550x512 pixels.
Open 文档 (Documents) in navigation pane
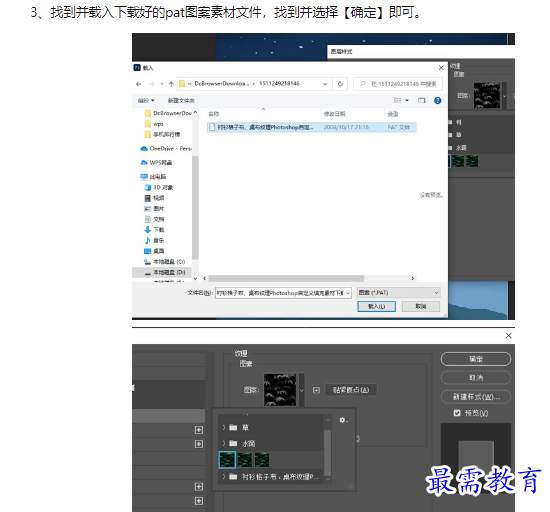[154, 219]
